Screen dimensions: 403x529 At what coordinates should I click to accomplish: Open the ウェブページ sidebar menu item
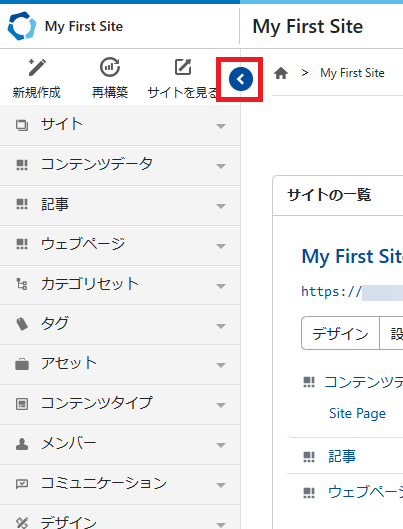120,246
